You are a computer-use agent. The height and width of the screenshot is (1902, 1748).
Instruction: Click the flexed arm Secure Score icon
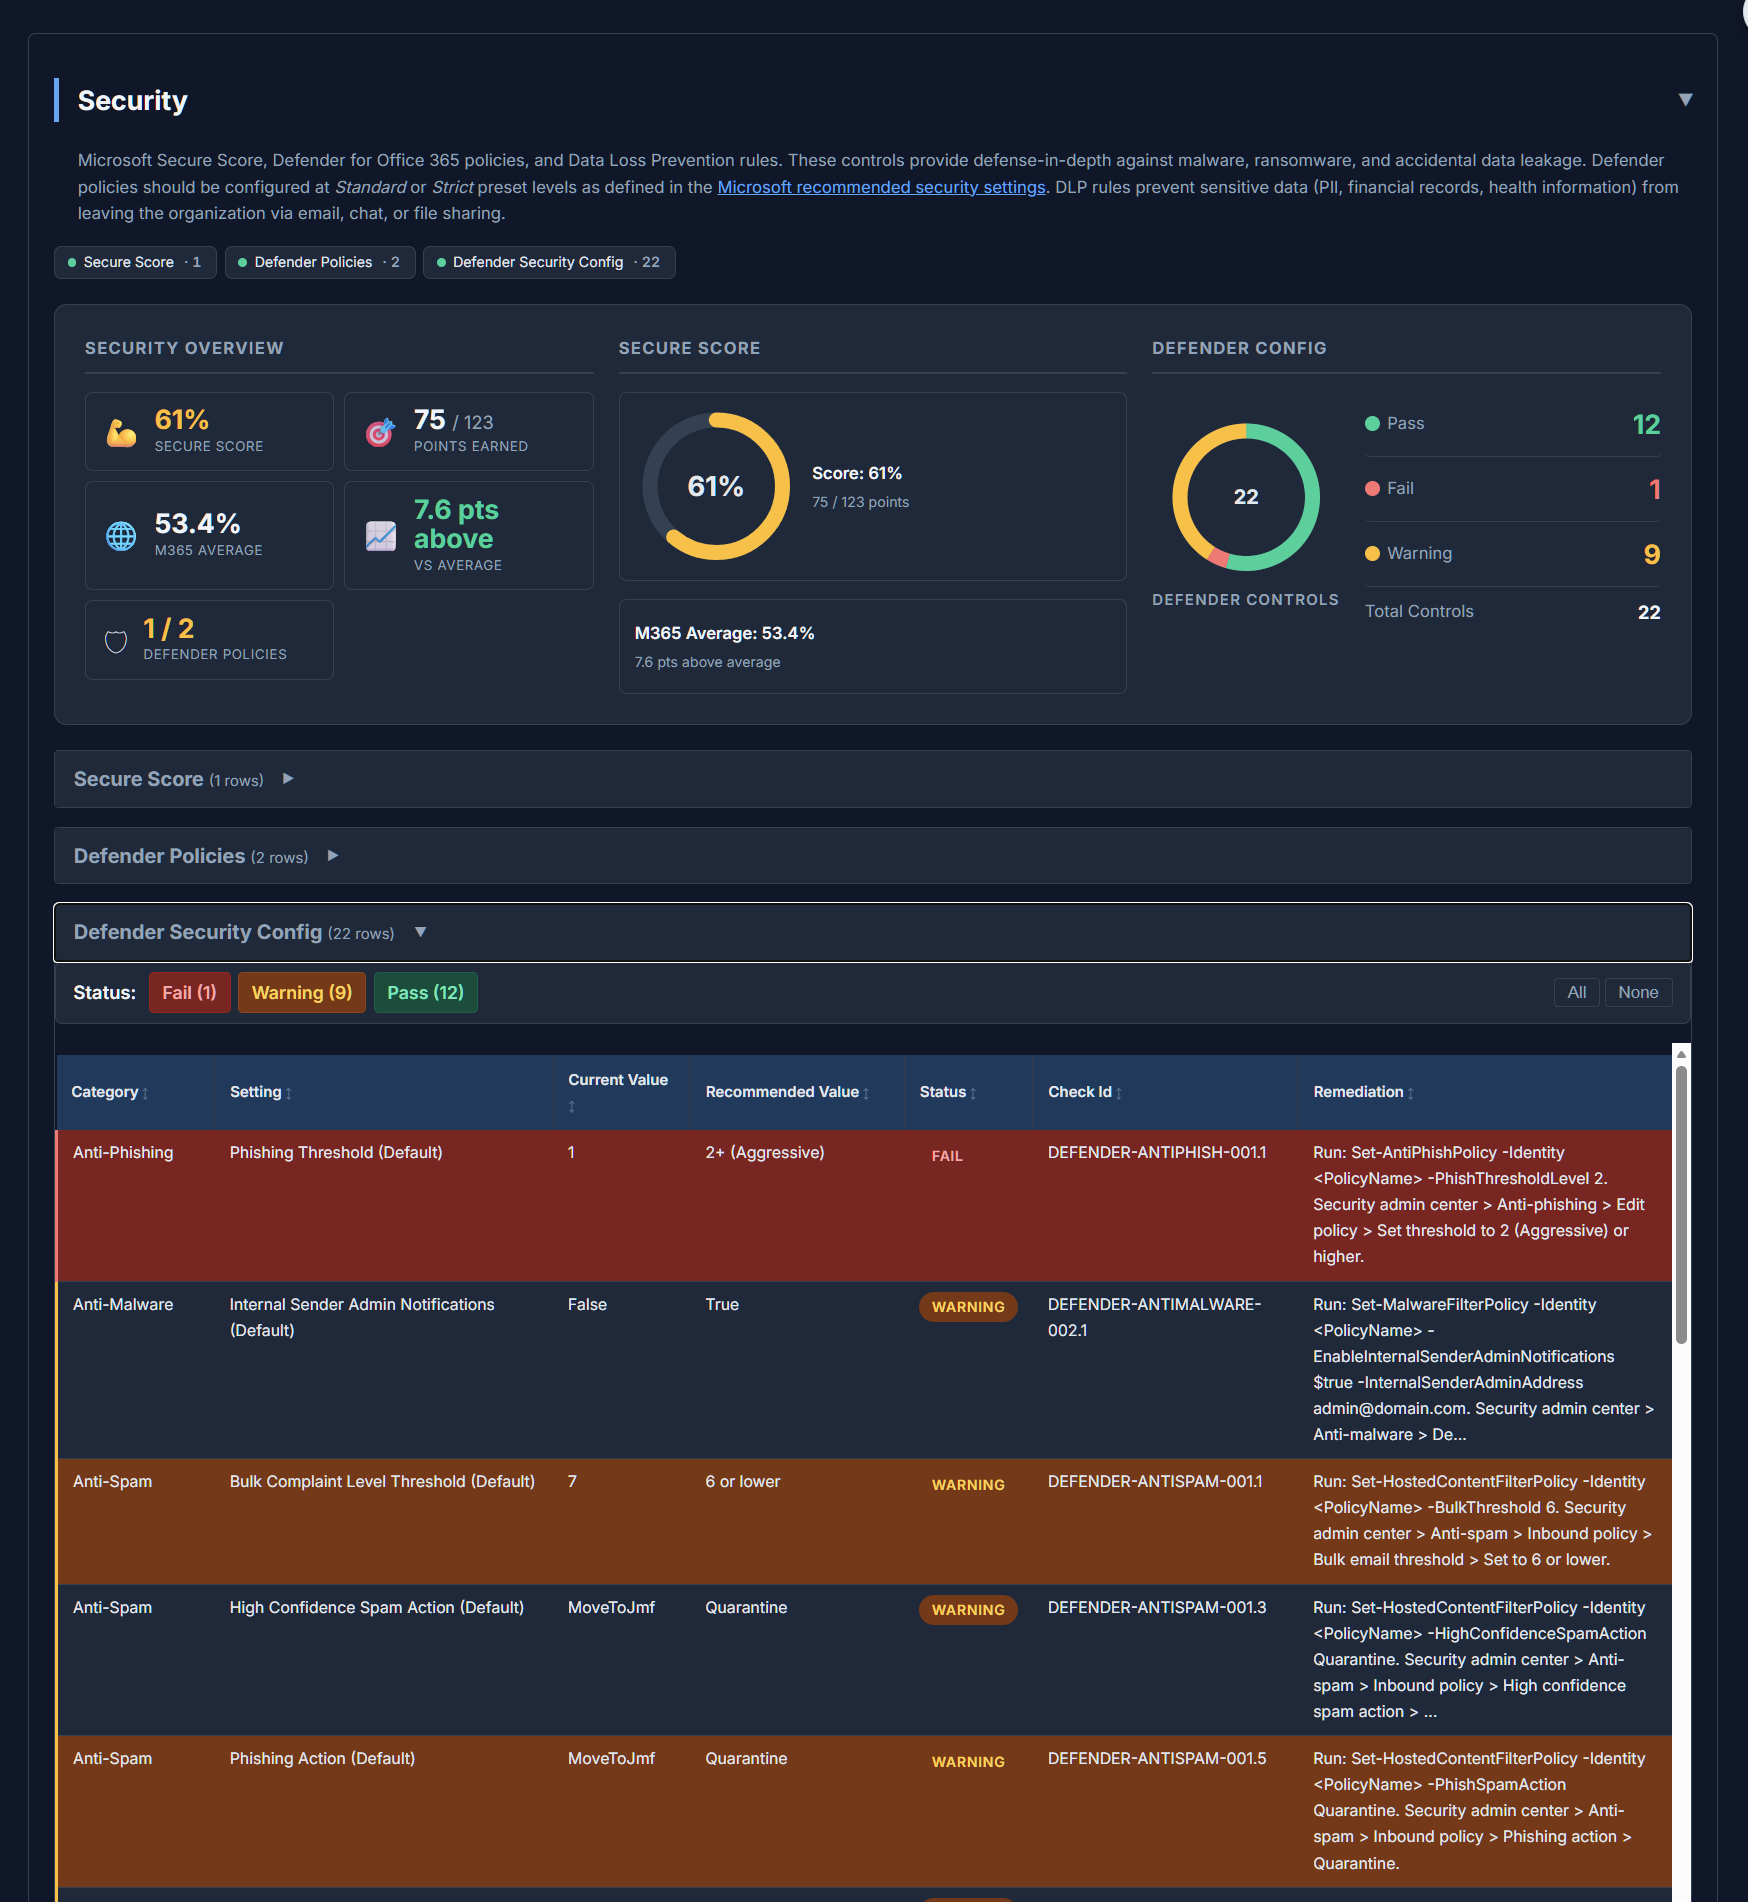[x=119, y=430]
